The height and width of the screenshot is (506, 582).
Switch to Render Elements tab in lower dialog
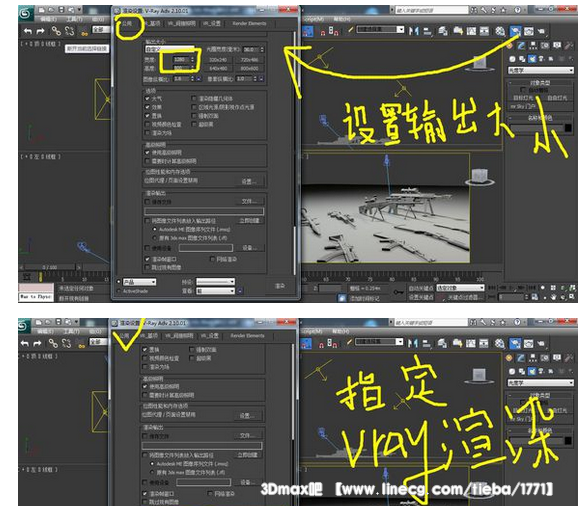click(x=248, y=336)
